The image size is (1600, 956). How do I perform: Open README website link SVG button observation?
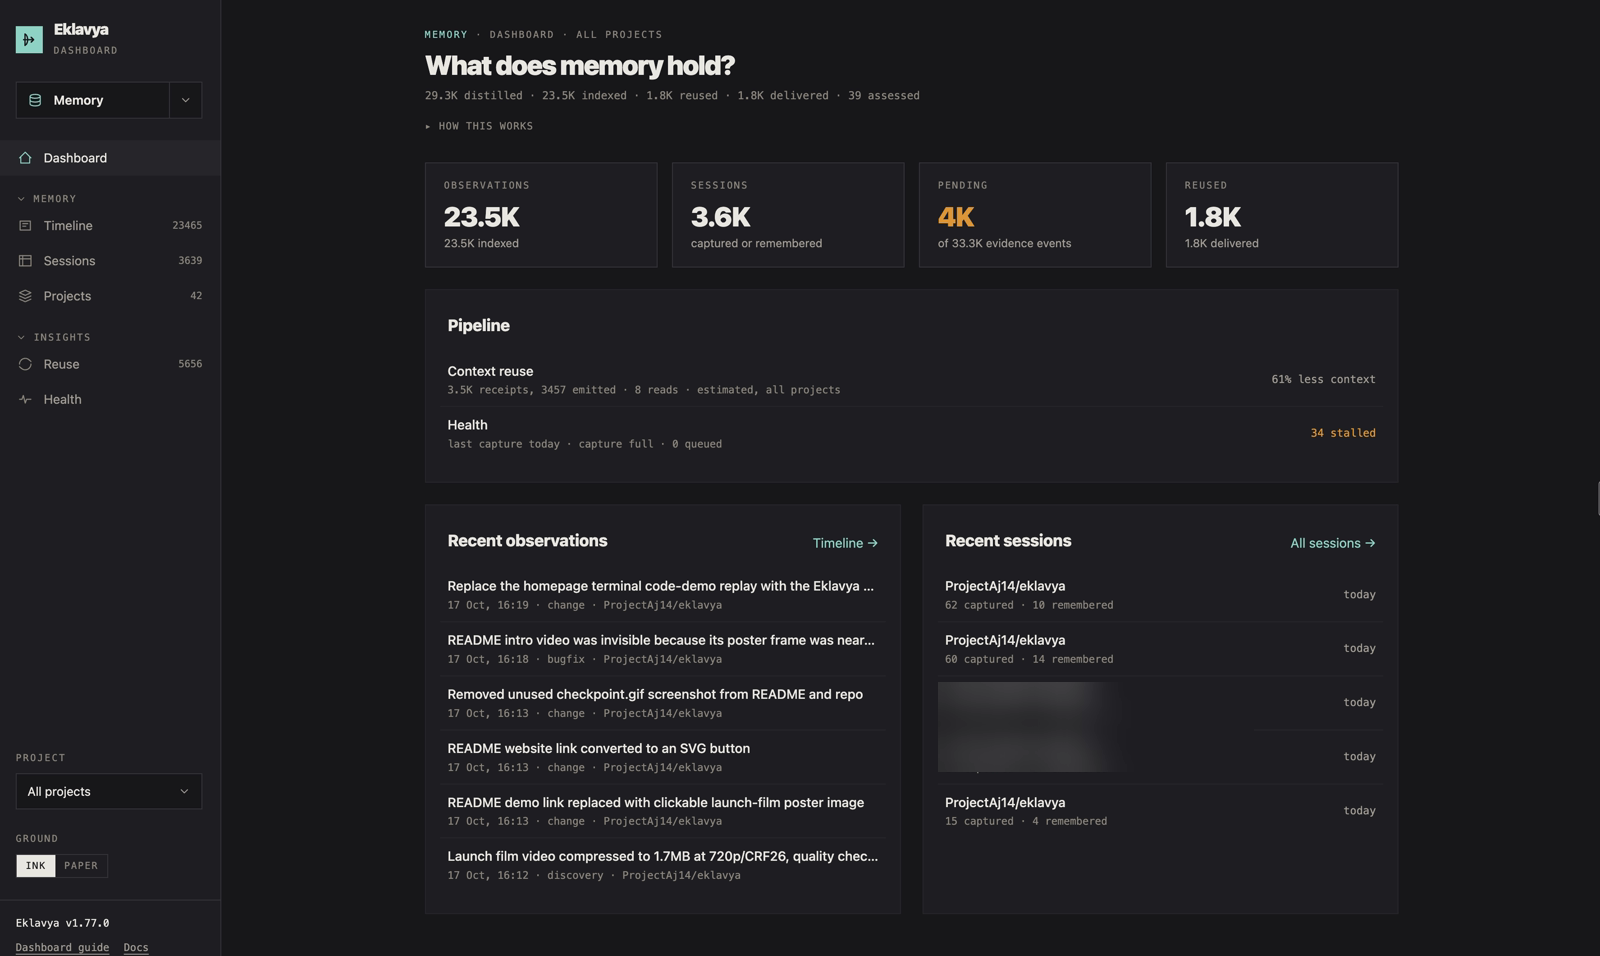[662, 757]
